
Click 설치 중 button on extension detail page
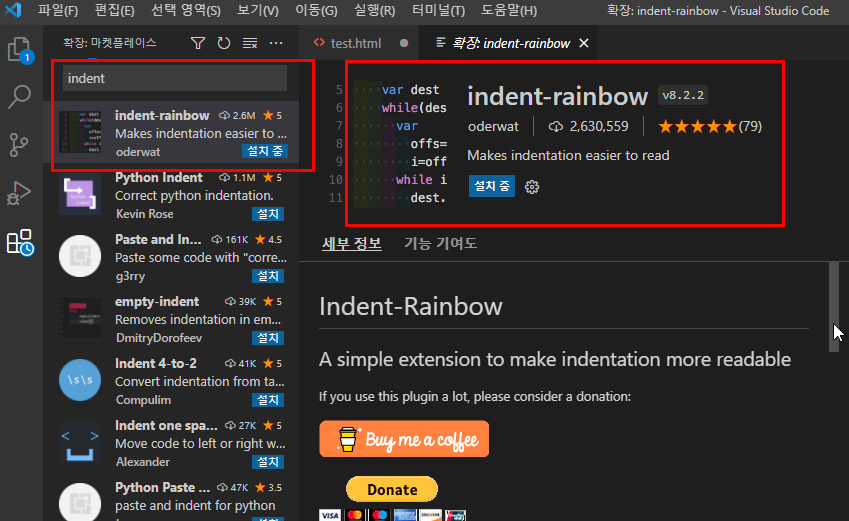492,186
